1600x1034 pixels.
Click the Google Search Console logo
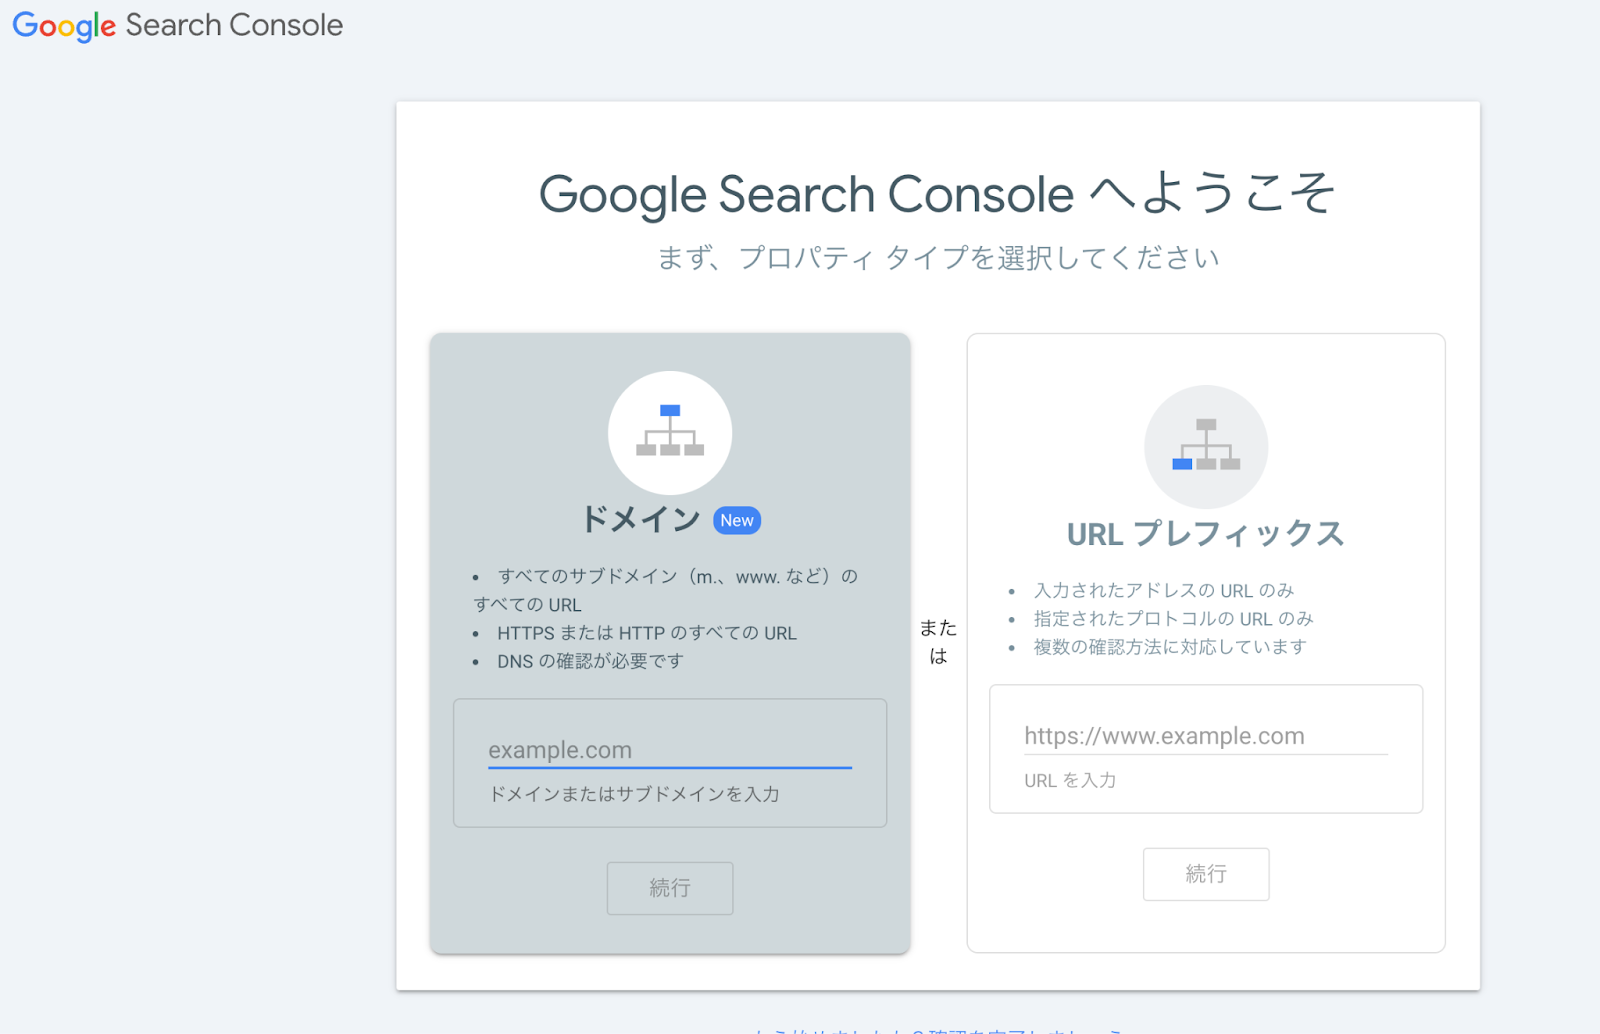177,26
